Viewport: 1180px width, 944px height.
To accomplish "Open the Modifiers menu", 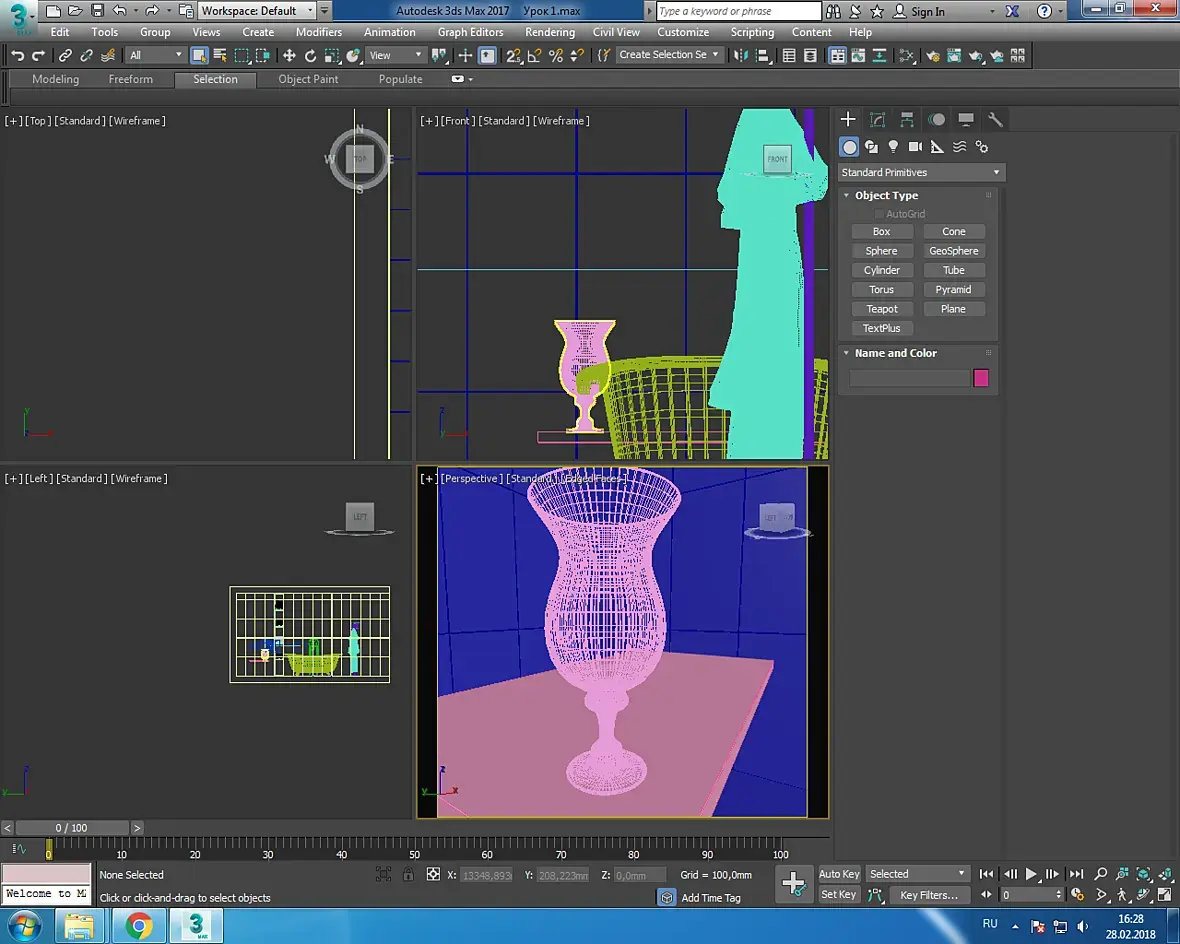I will coord(319,32).
